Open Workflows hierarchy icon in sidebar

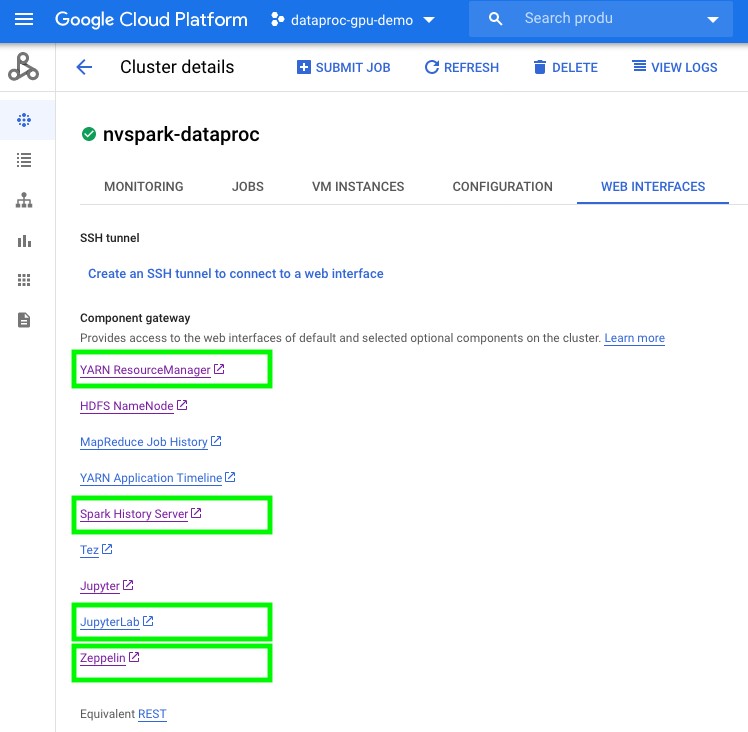click(24, 200)
